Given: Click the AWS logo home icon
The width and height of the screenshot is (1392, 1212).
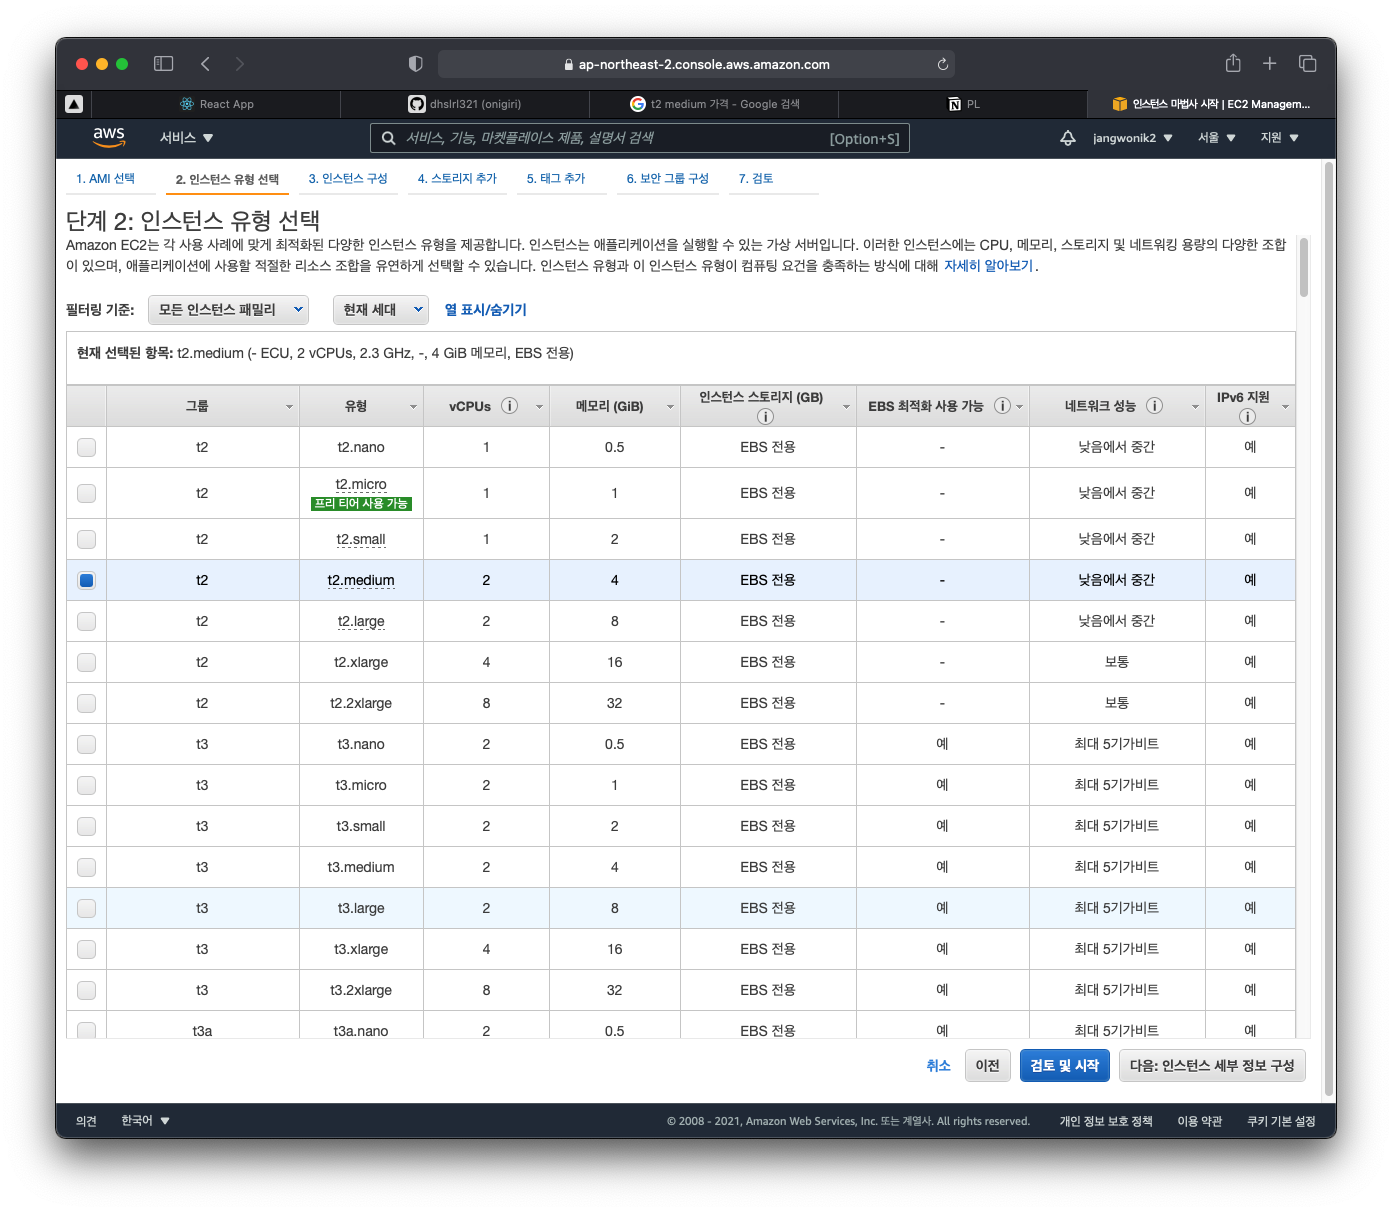Looking at the screenshot, I should click(109, 137).
